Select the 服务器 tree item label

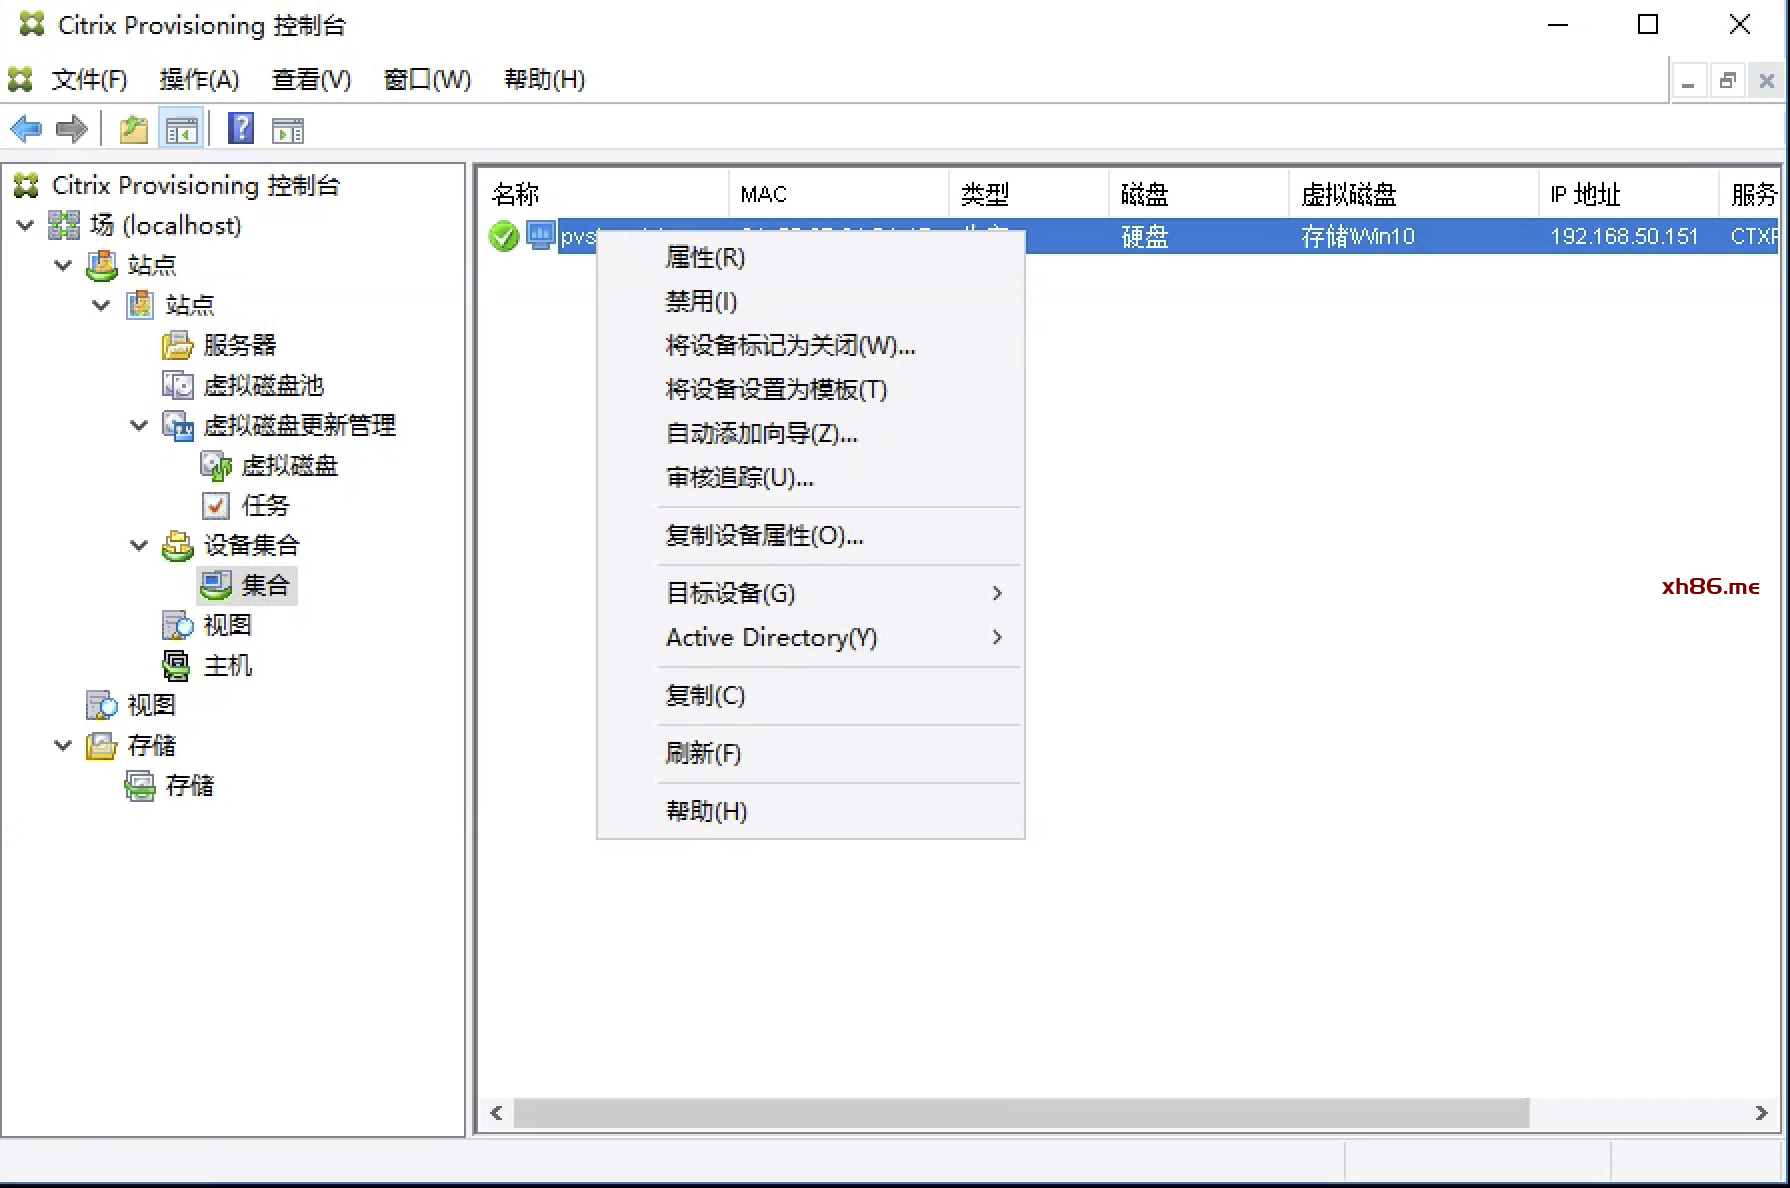[240, 345]
